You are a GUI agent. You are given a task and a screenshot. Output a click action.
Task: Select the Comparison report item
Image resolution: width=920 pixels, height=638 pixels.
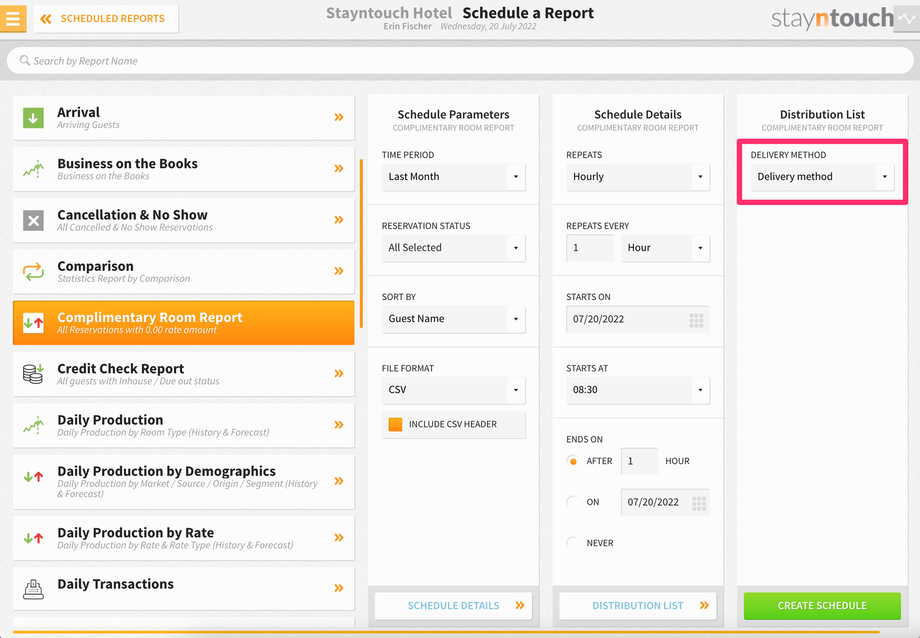click(x=184, y=271)
